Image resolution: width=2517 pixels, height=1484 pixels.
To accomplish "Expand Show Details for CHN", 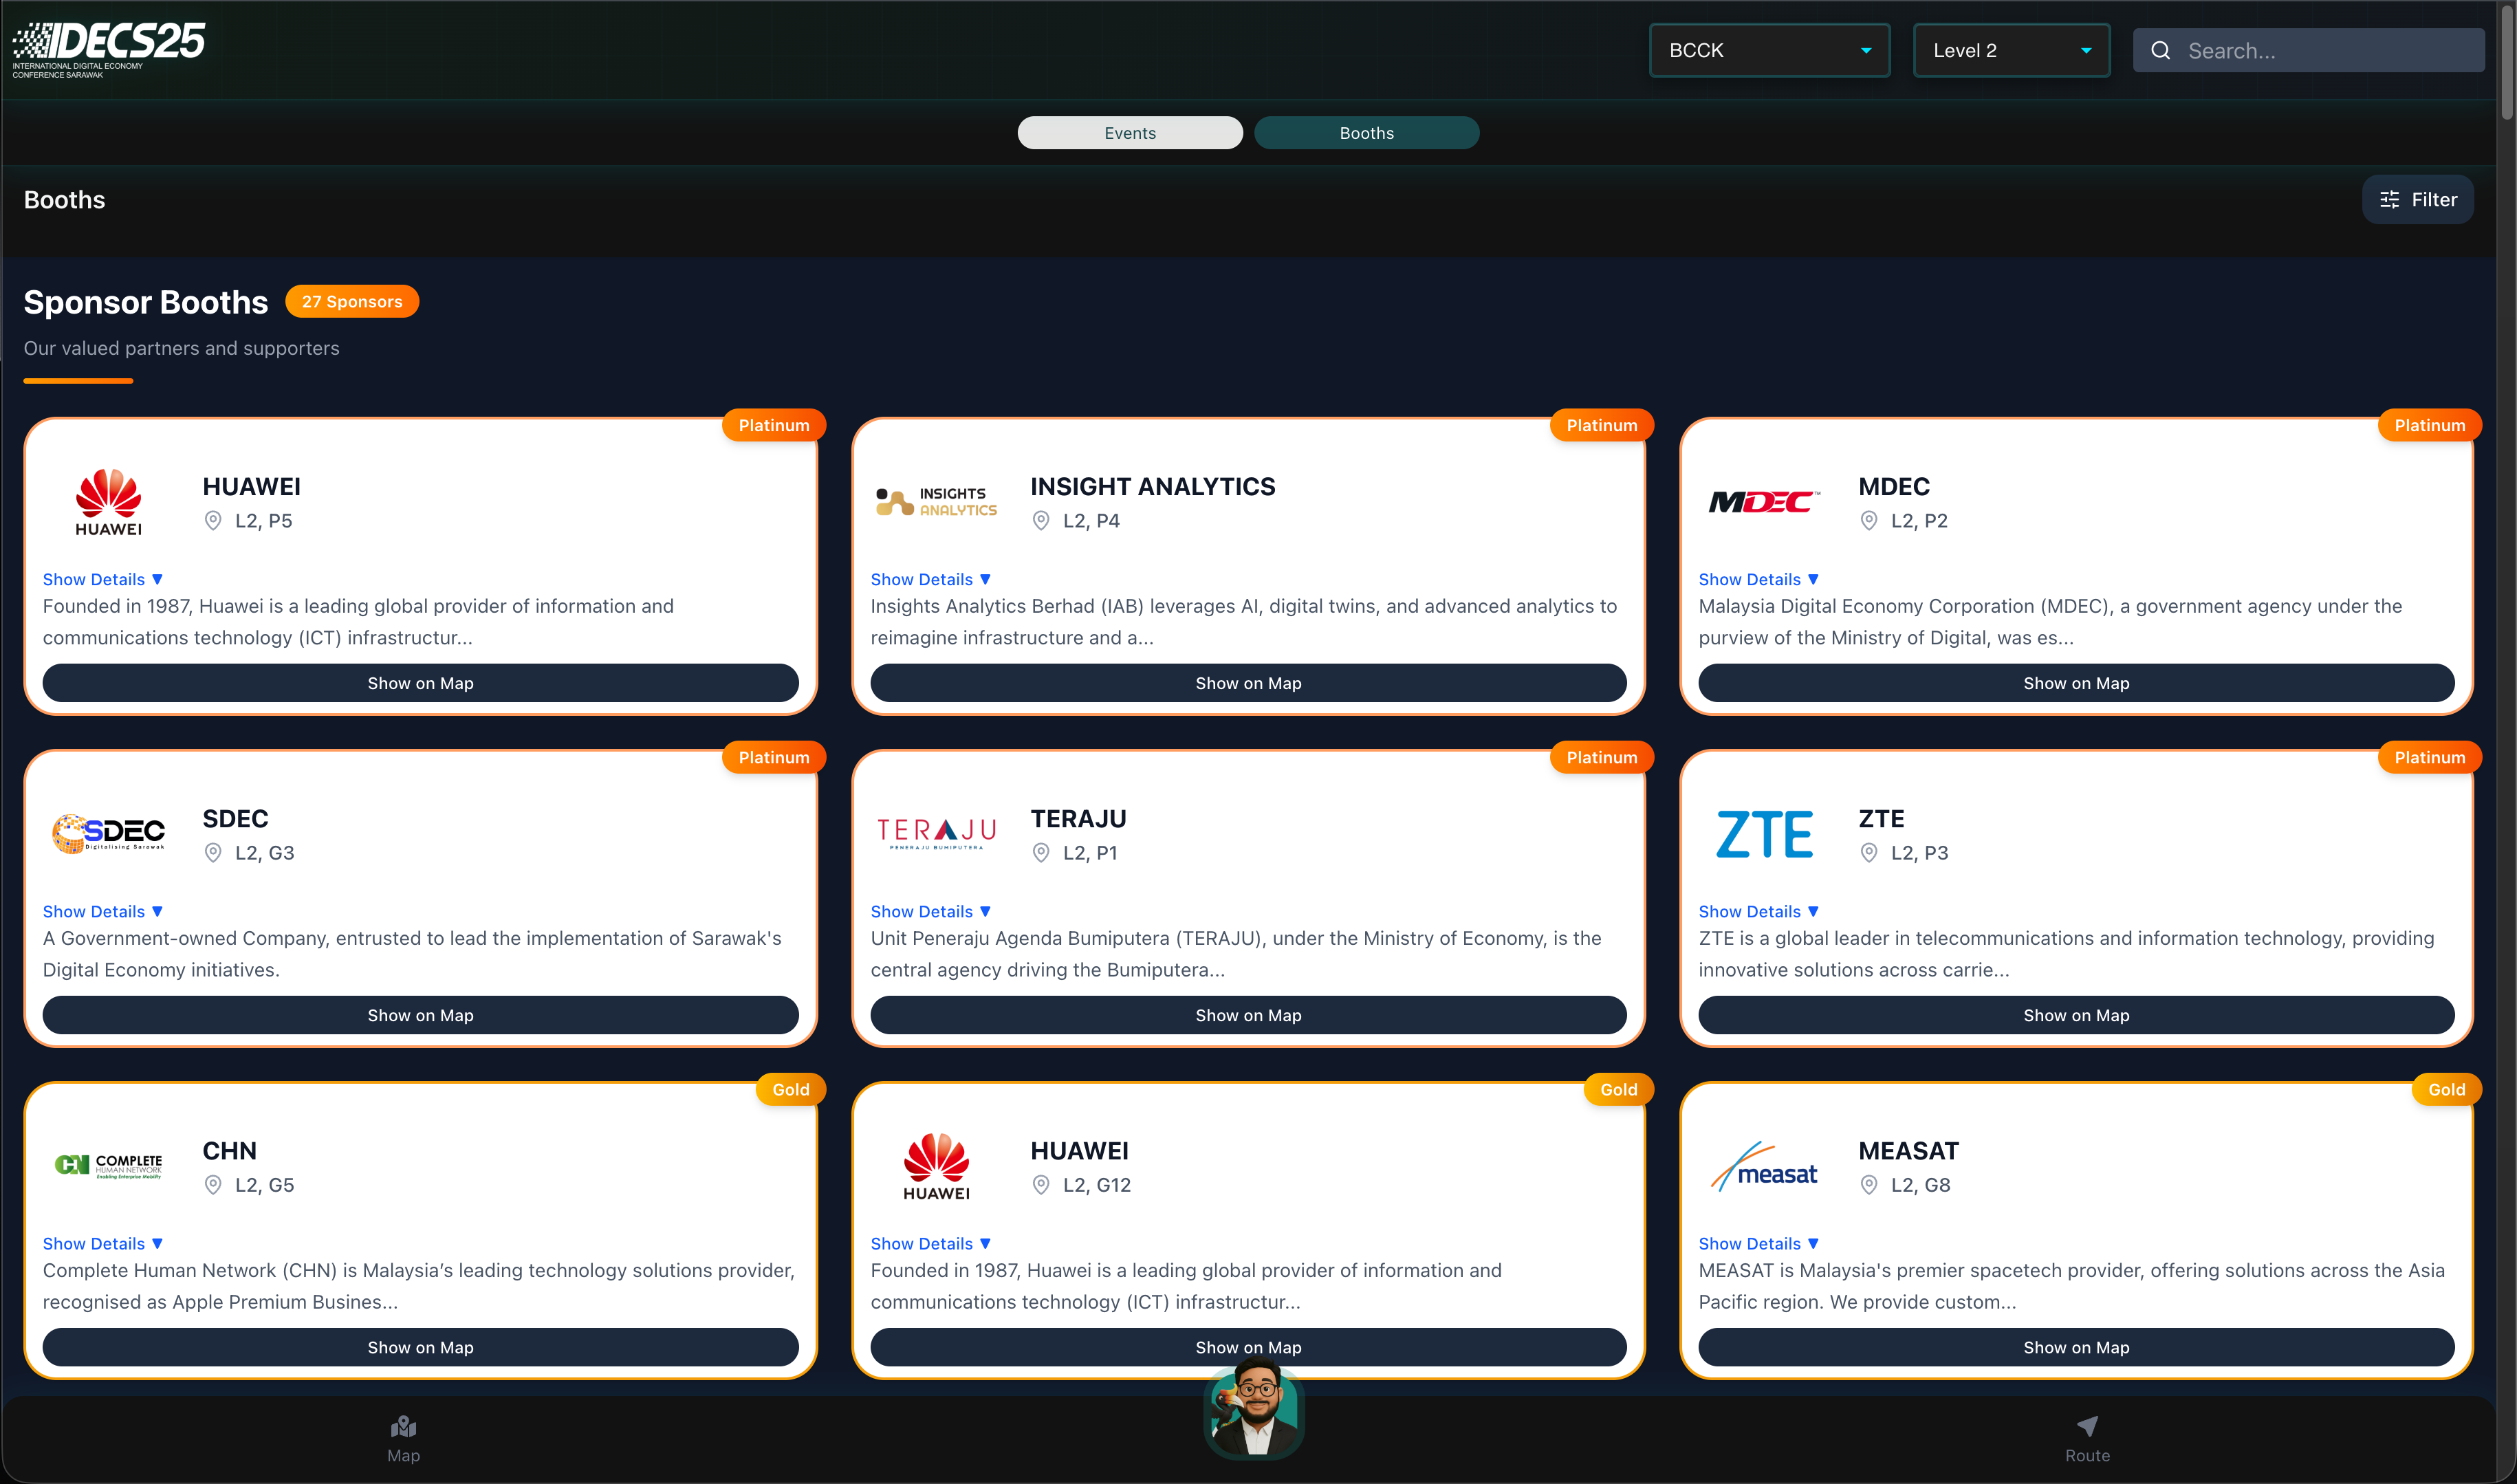I will coord(103,1243).
